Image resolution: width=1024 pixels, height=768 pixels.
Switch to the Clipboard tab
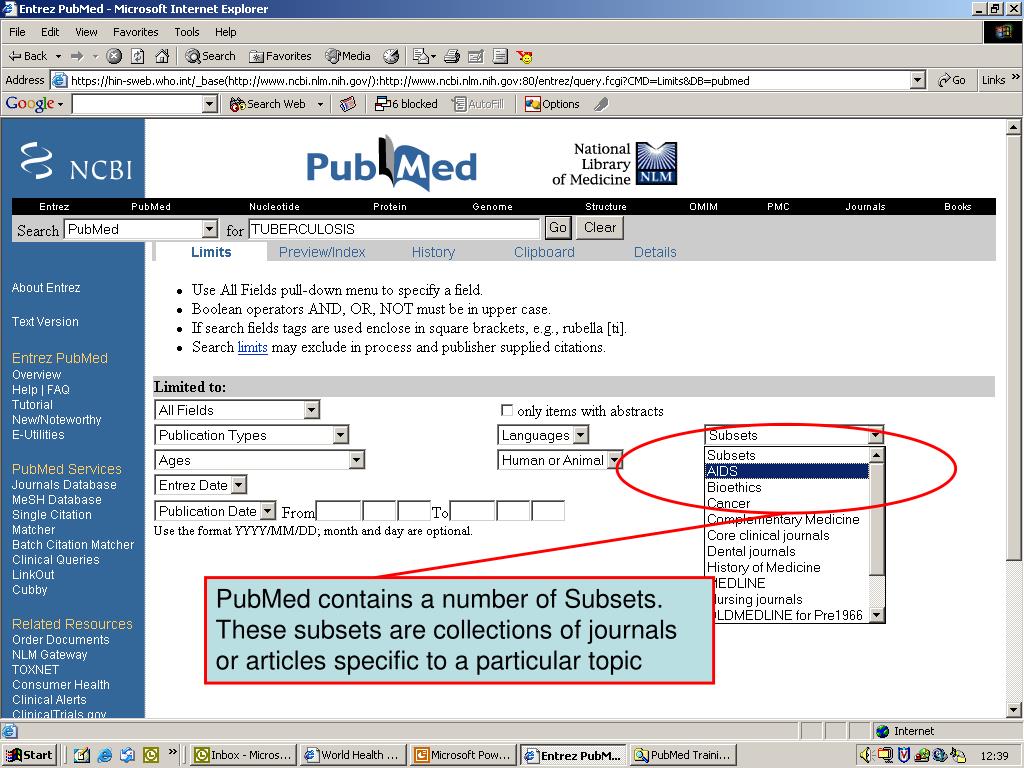544,252
